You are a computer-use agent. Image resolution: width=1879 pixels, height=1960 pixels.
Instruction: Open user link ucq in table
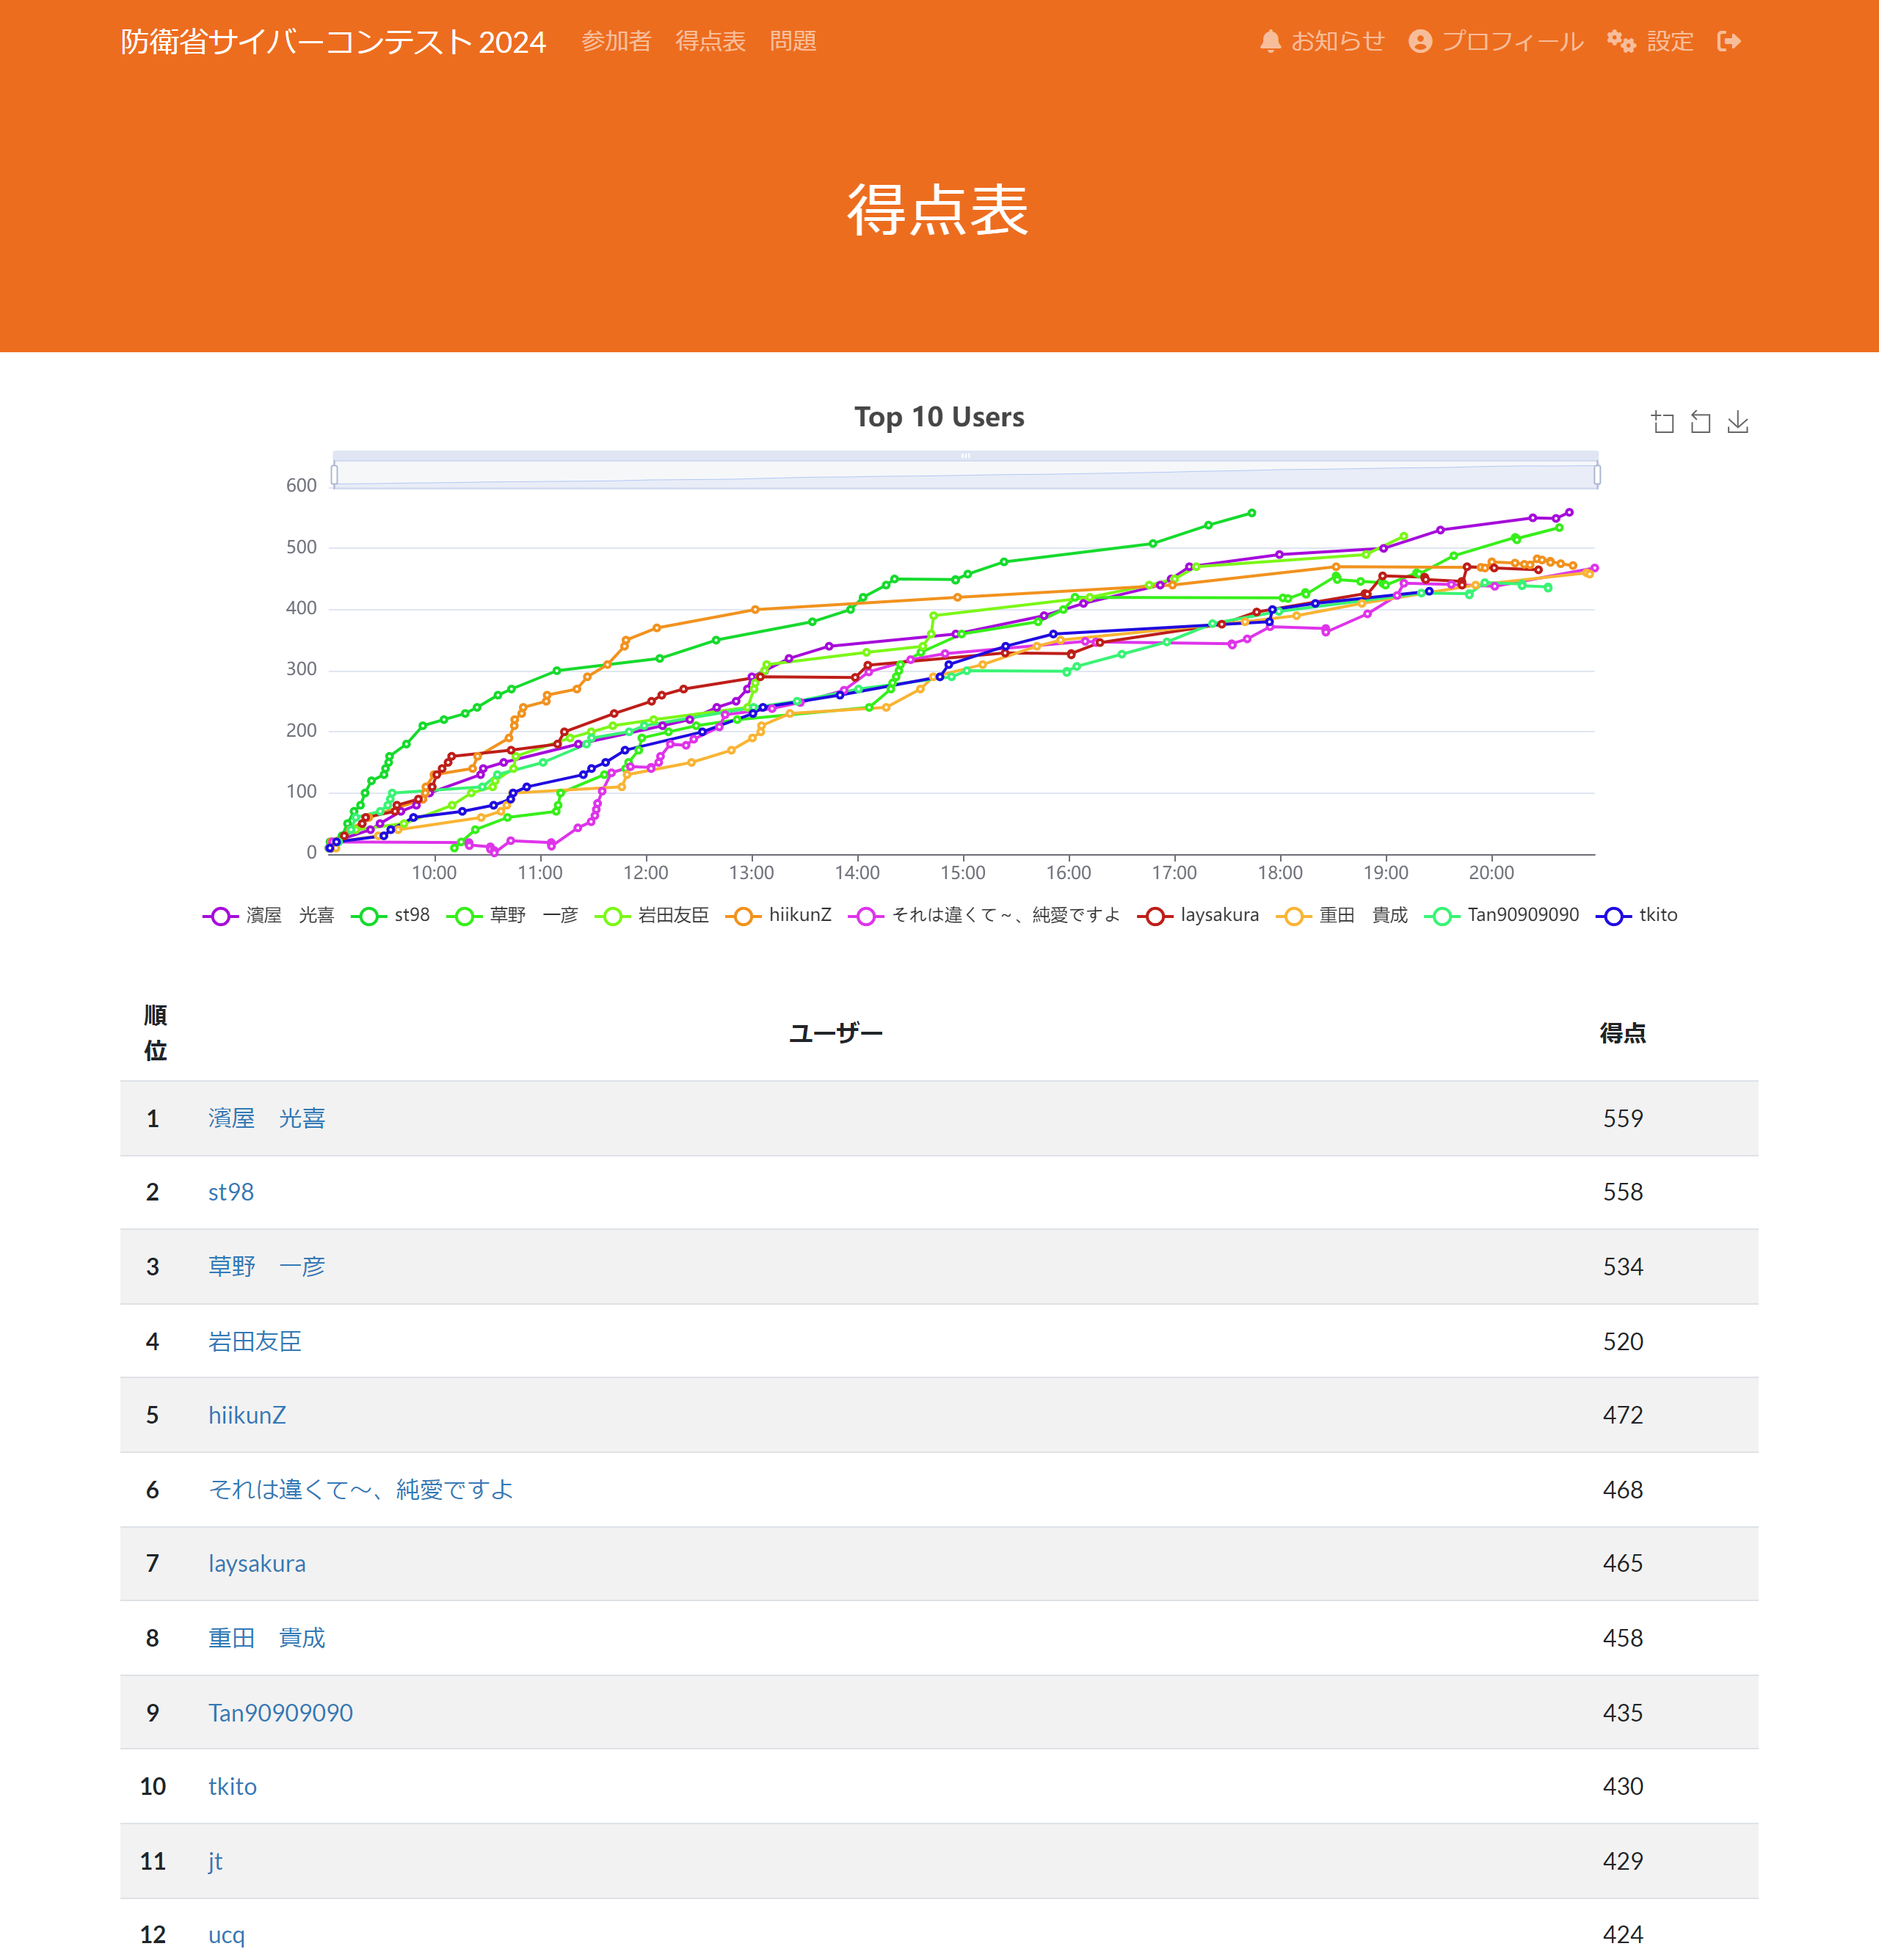tap(226, 1934)
